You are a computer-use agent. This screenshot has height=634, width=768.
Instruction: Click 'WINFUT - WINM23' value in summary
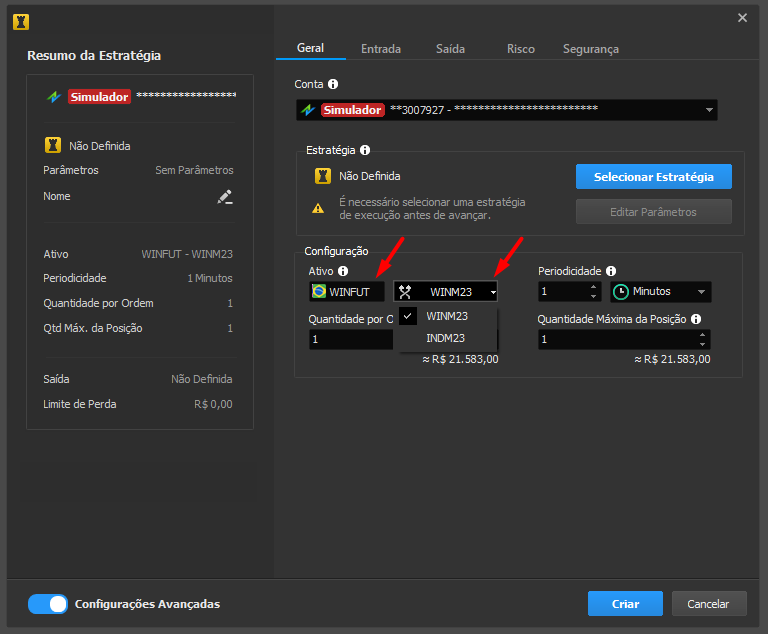coord(187,254)
